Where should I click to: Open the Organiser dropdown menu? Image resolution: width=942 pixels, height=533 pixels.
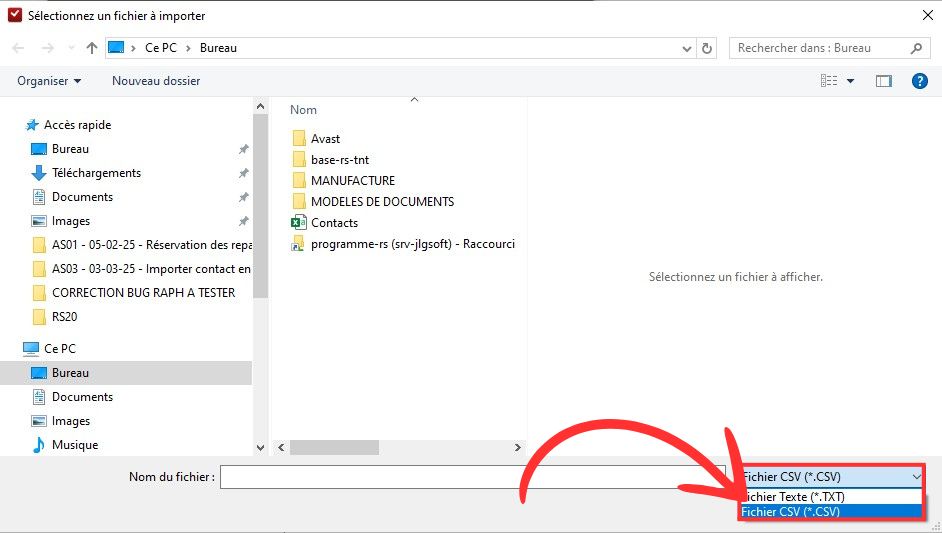[49, 81]
